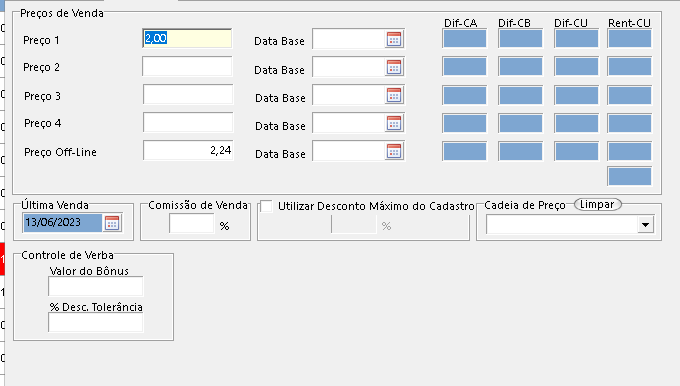Click the Dif-CB box in Preço Off-Line row

pos(520,152)
